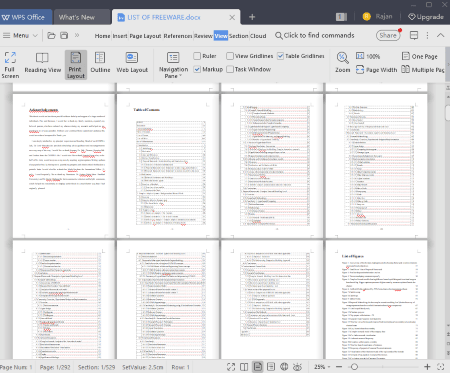Click the window layout icon beside Share
This screenshot has width=450, height=373.
[414, 35]
